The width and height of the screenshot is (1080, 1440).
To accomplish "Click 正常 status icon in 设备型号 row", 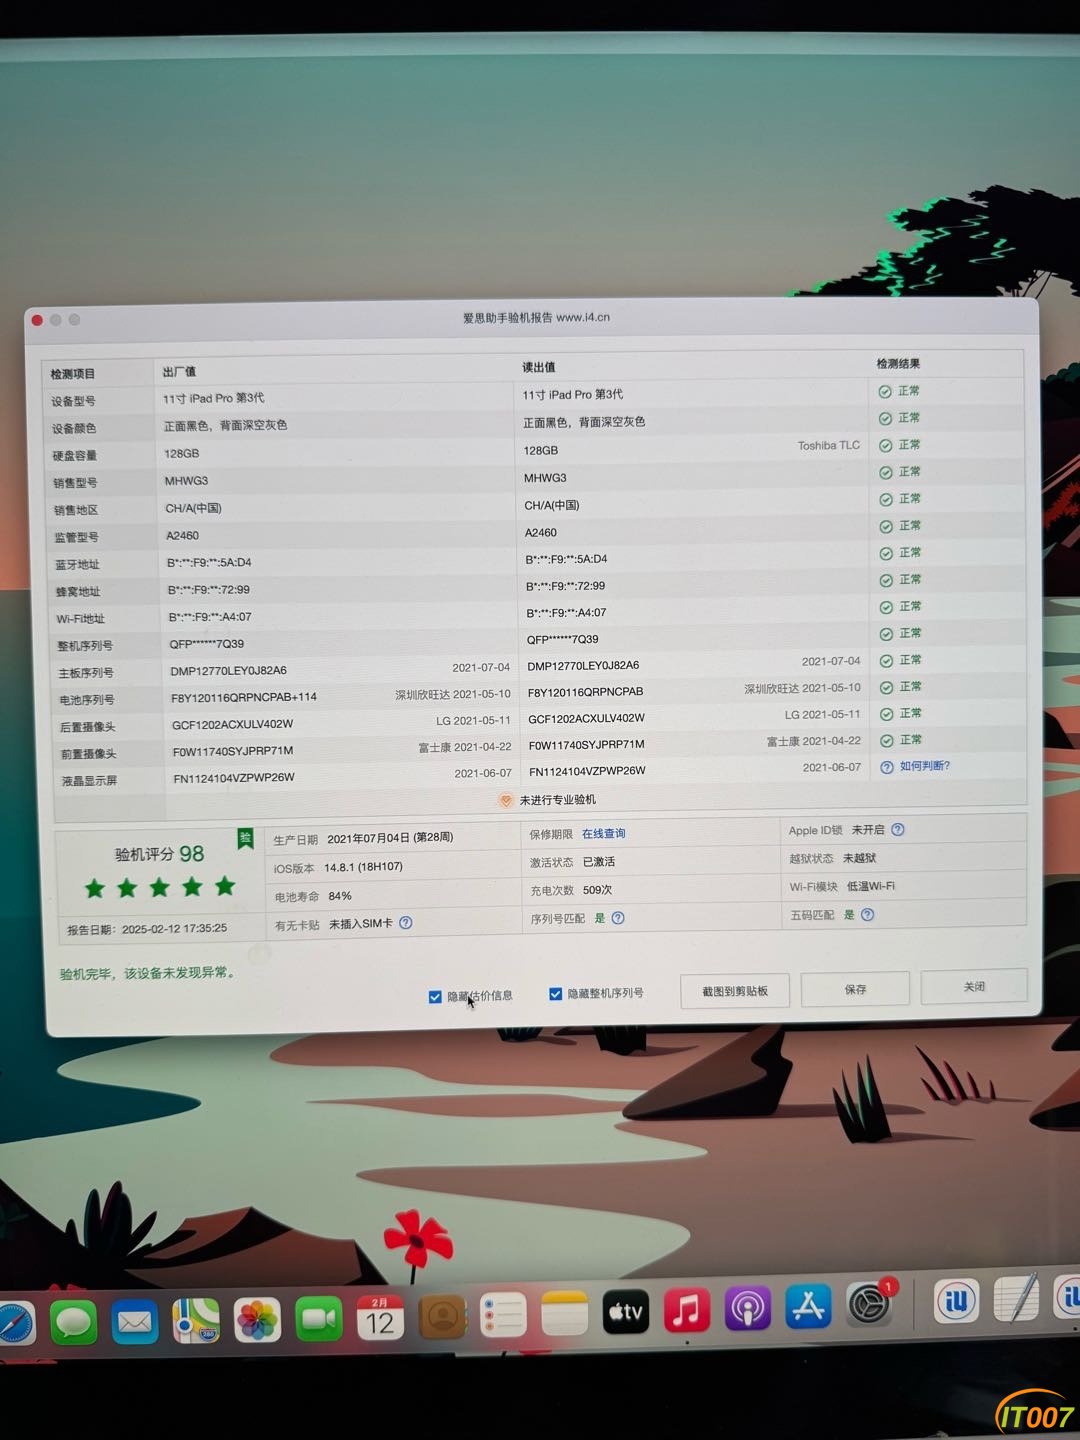I will pyautogui.click(x=885, y=392).
